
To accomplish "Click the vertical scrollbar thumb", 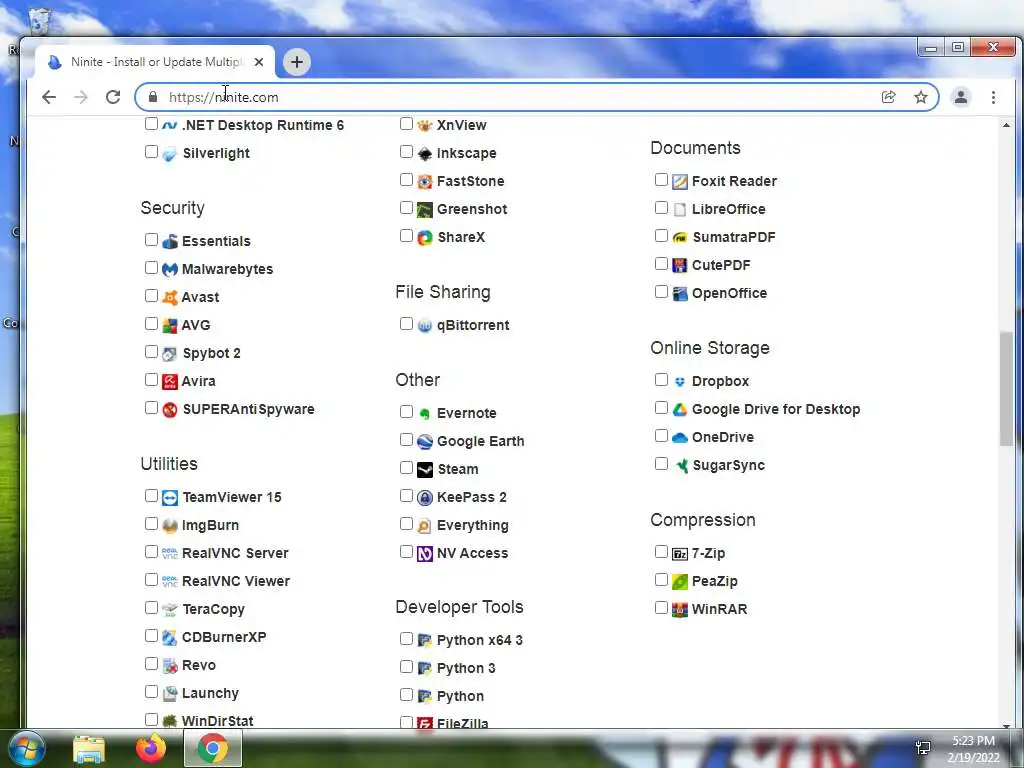I will click(x=1006, y=389).
